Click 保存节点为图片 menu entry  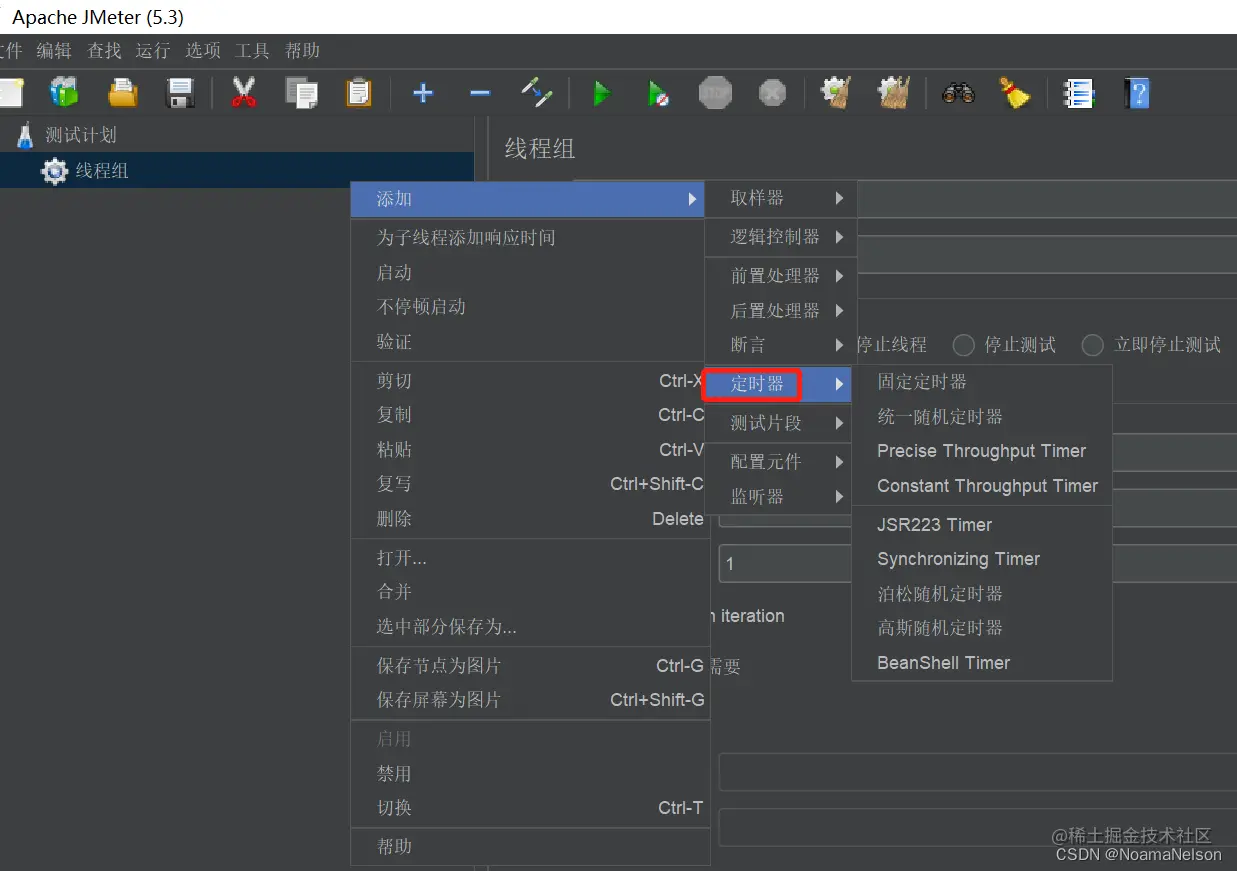(x=530, y=666)
